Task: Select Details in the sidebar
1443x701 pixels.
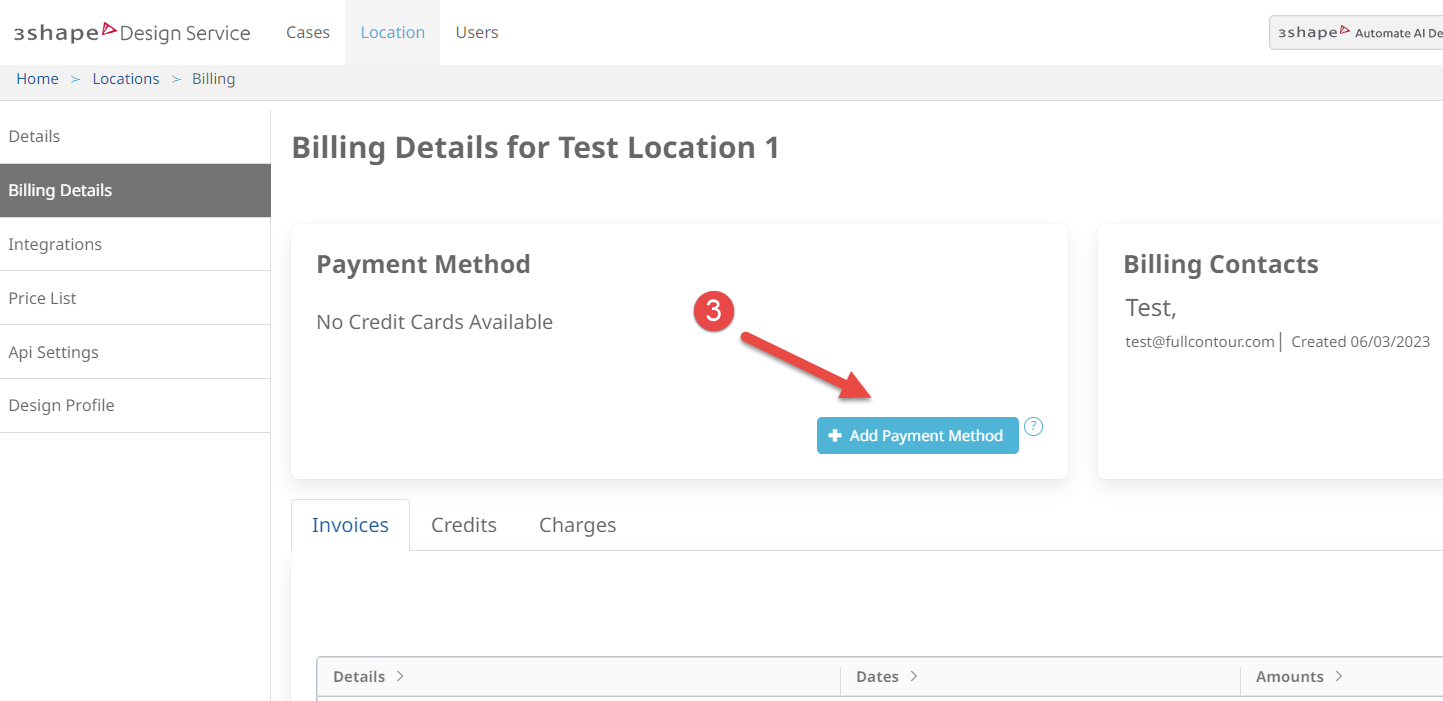Action: click(x=135, y=137)
